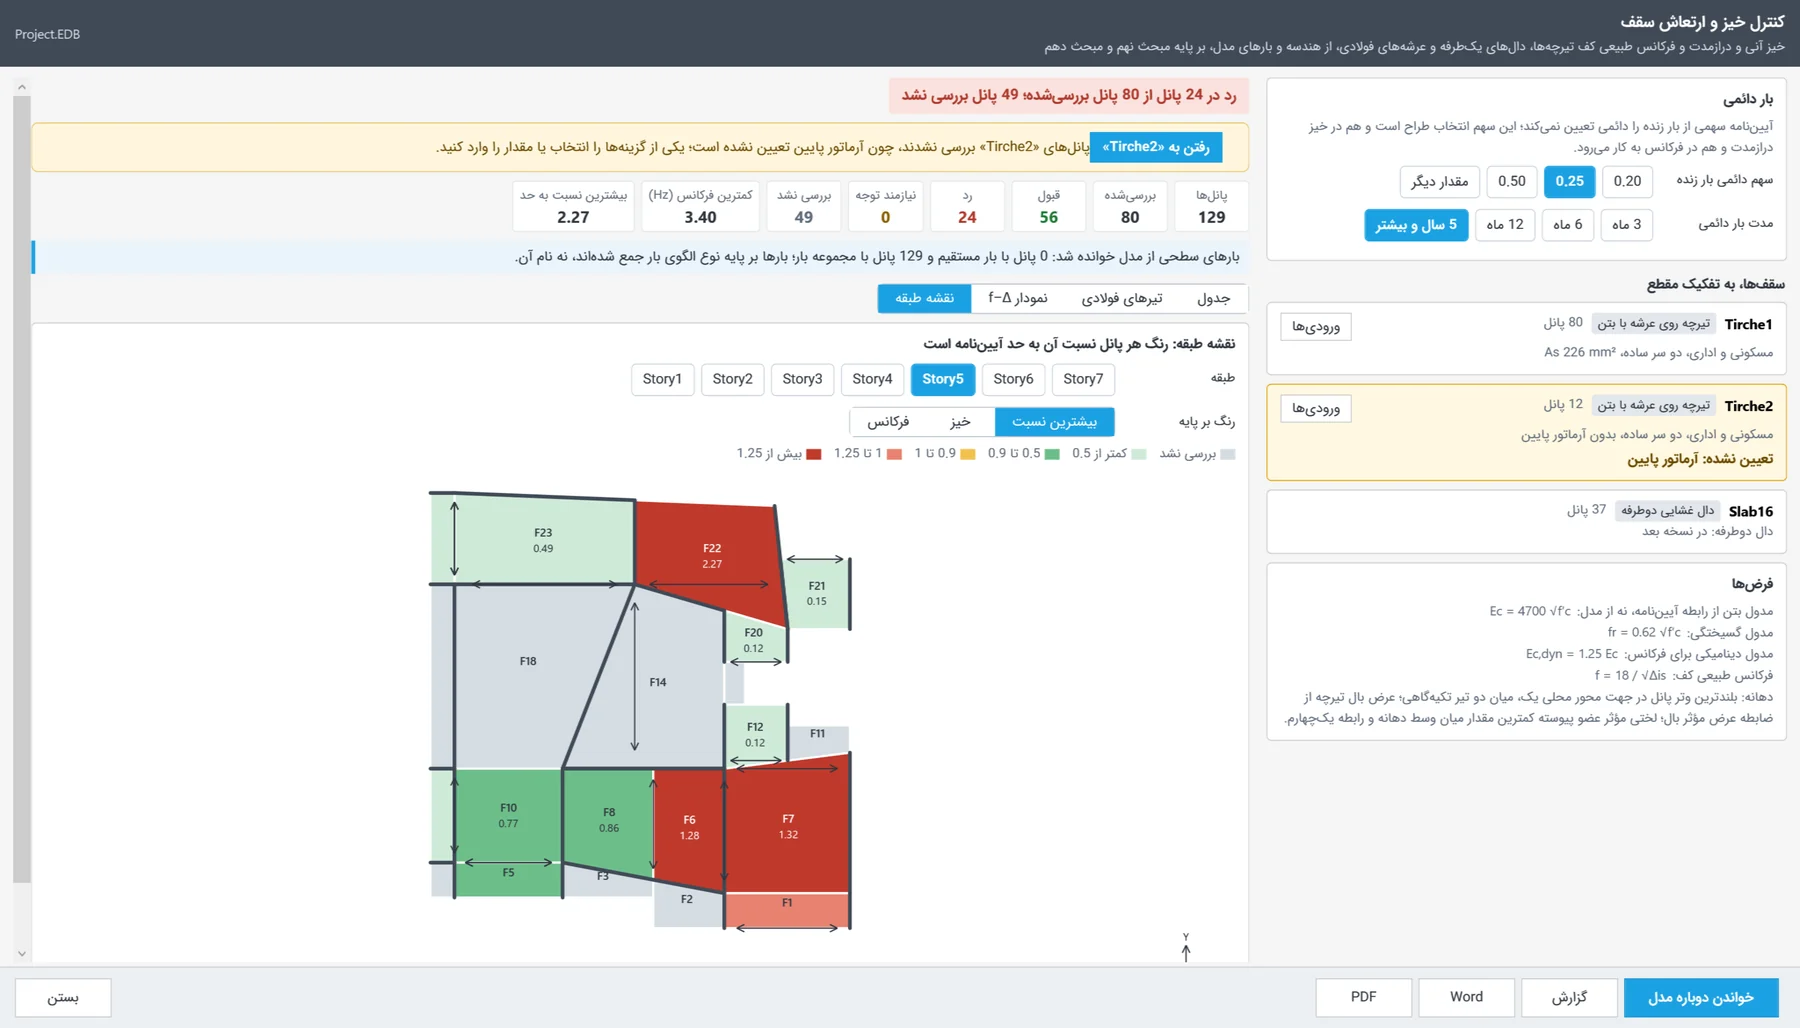This screenshot has height=1028, width=1800.
Task: Color panels by بیشترین نسبت
Action: click(1054, 422)
